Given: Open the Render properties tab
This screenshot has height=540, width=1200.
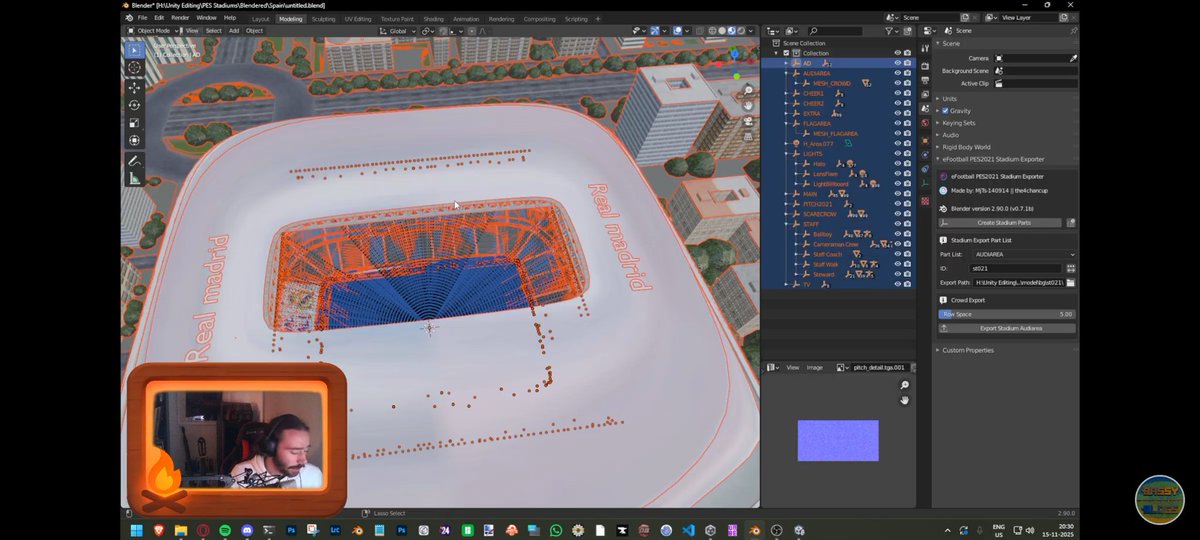Looking at the screenshot, I should pyautogui.click(x=925, y=66).
